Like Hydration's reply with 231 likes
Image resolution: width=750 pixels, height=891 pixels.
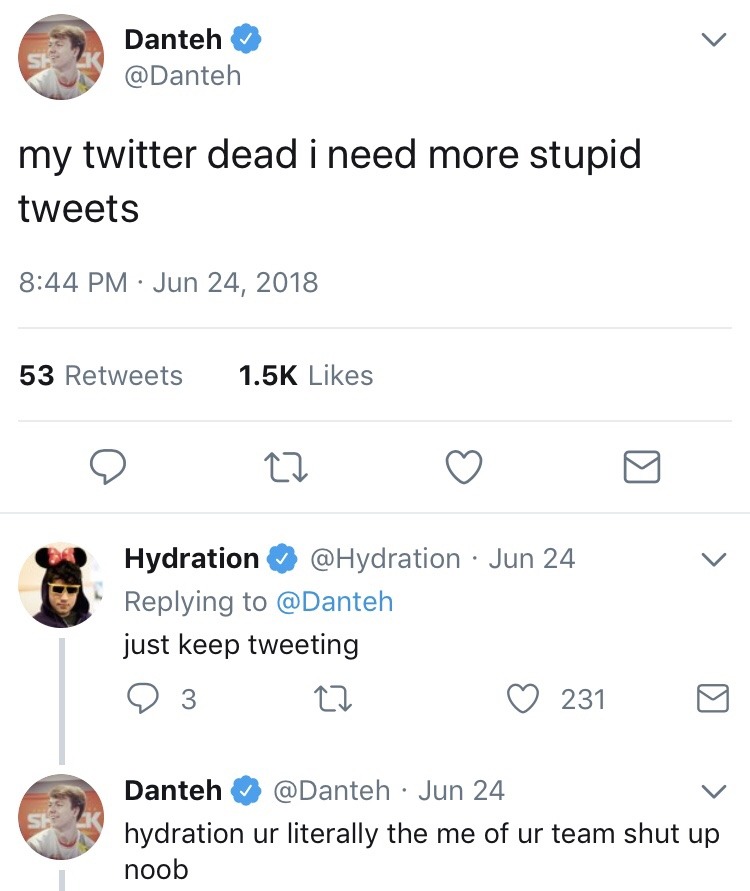click(524, 698)
